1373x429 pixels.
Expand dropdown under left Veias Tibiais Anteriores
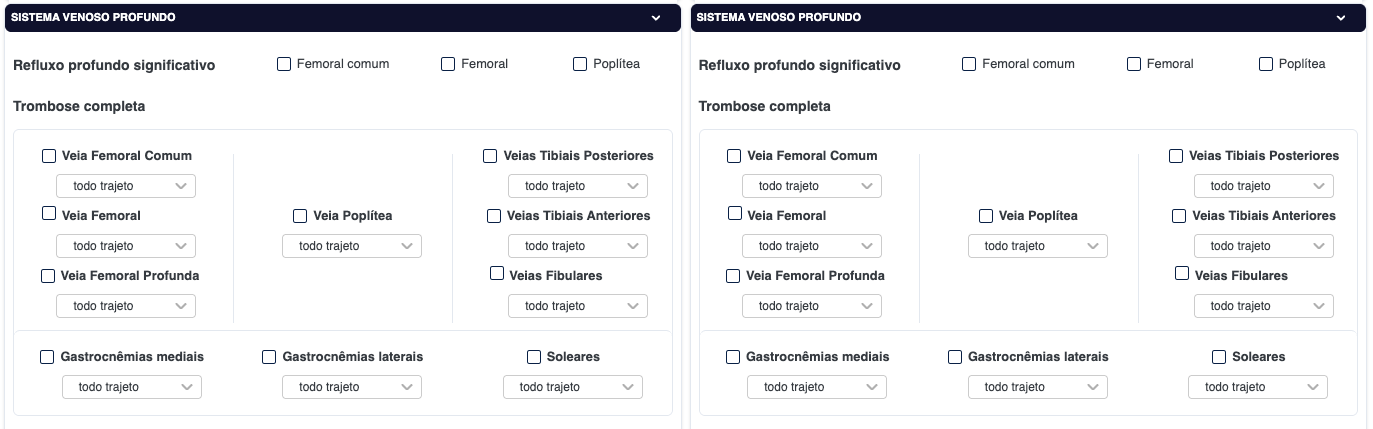[577, 246]
